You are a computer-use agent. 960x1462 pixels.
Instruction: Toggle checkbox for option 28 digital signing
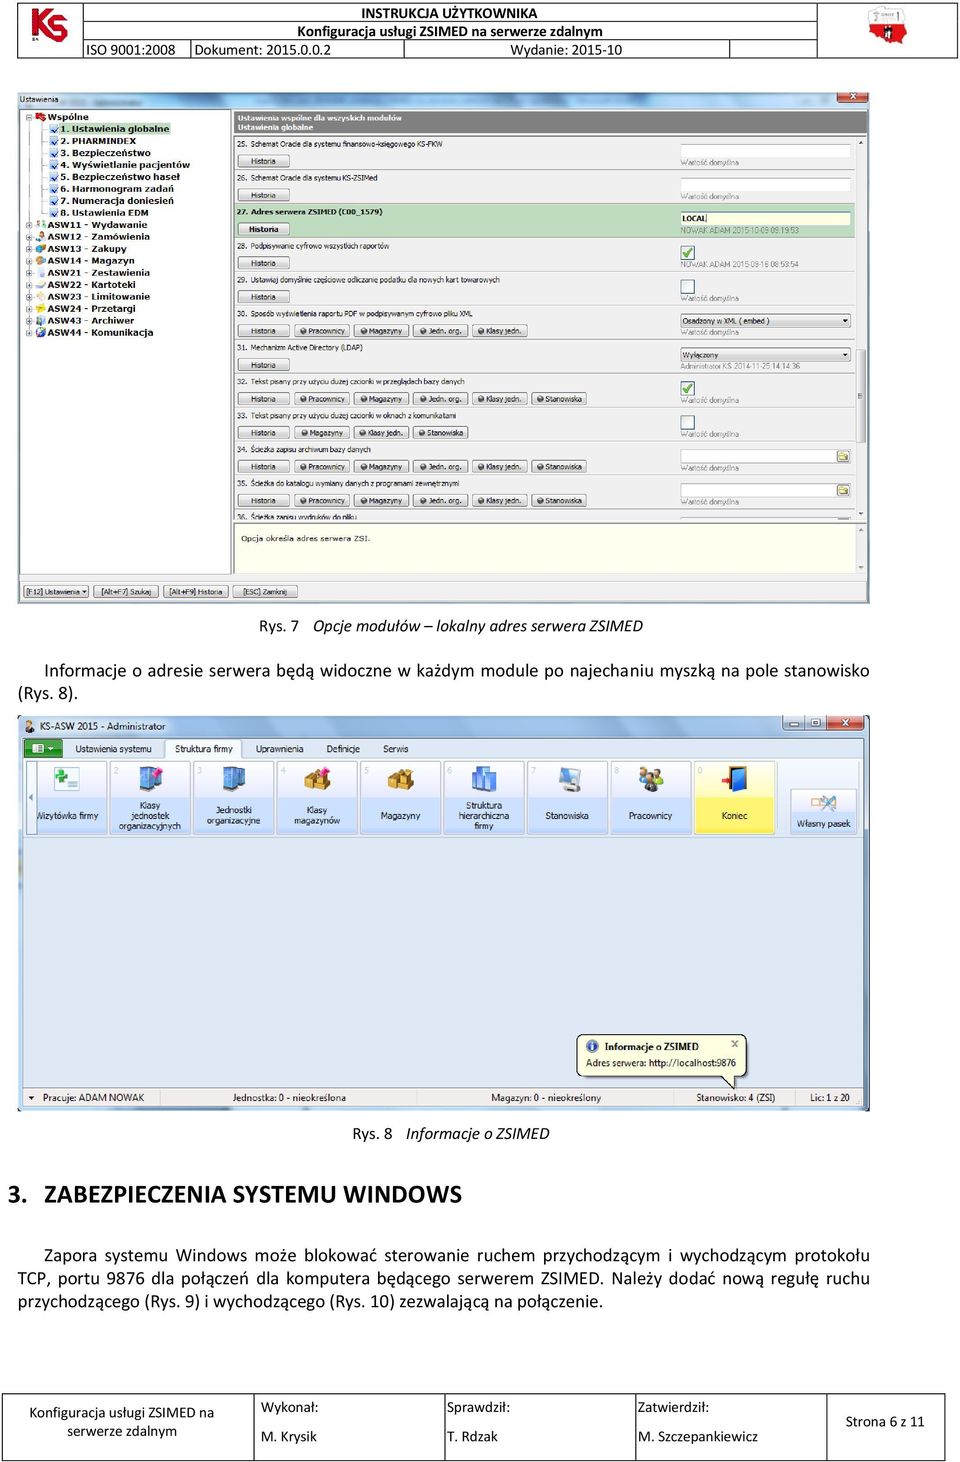point(688,253)
